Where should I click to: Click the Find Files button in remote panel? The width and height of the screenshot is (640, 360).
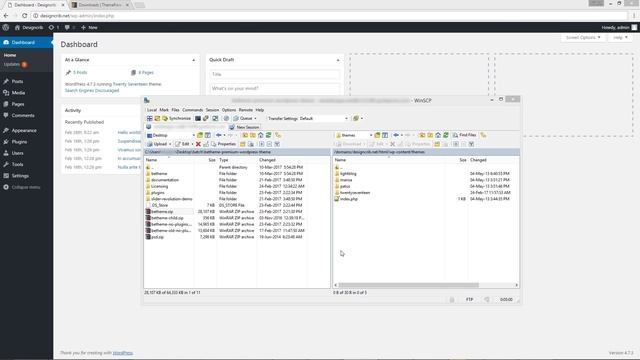[464, 135]
